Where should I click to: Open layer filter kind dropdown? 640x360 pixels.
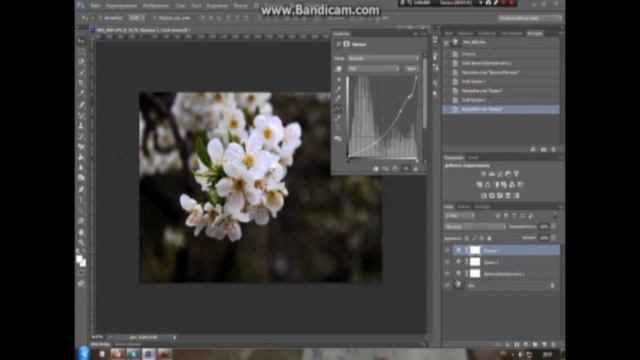[460, 216]
